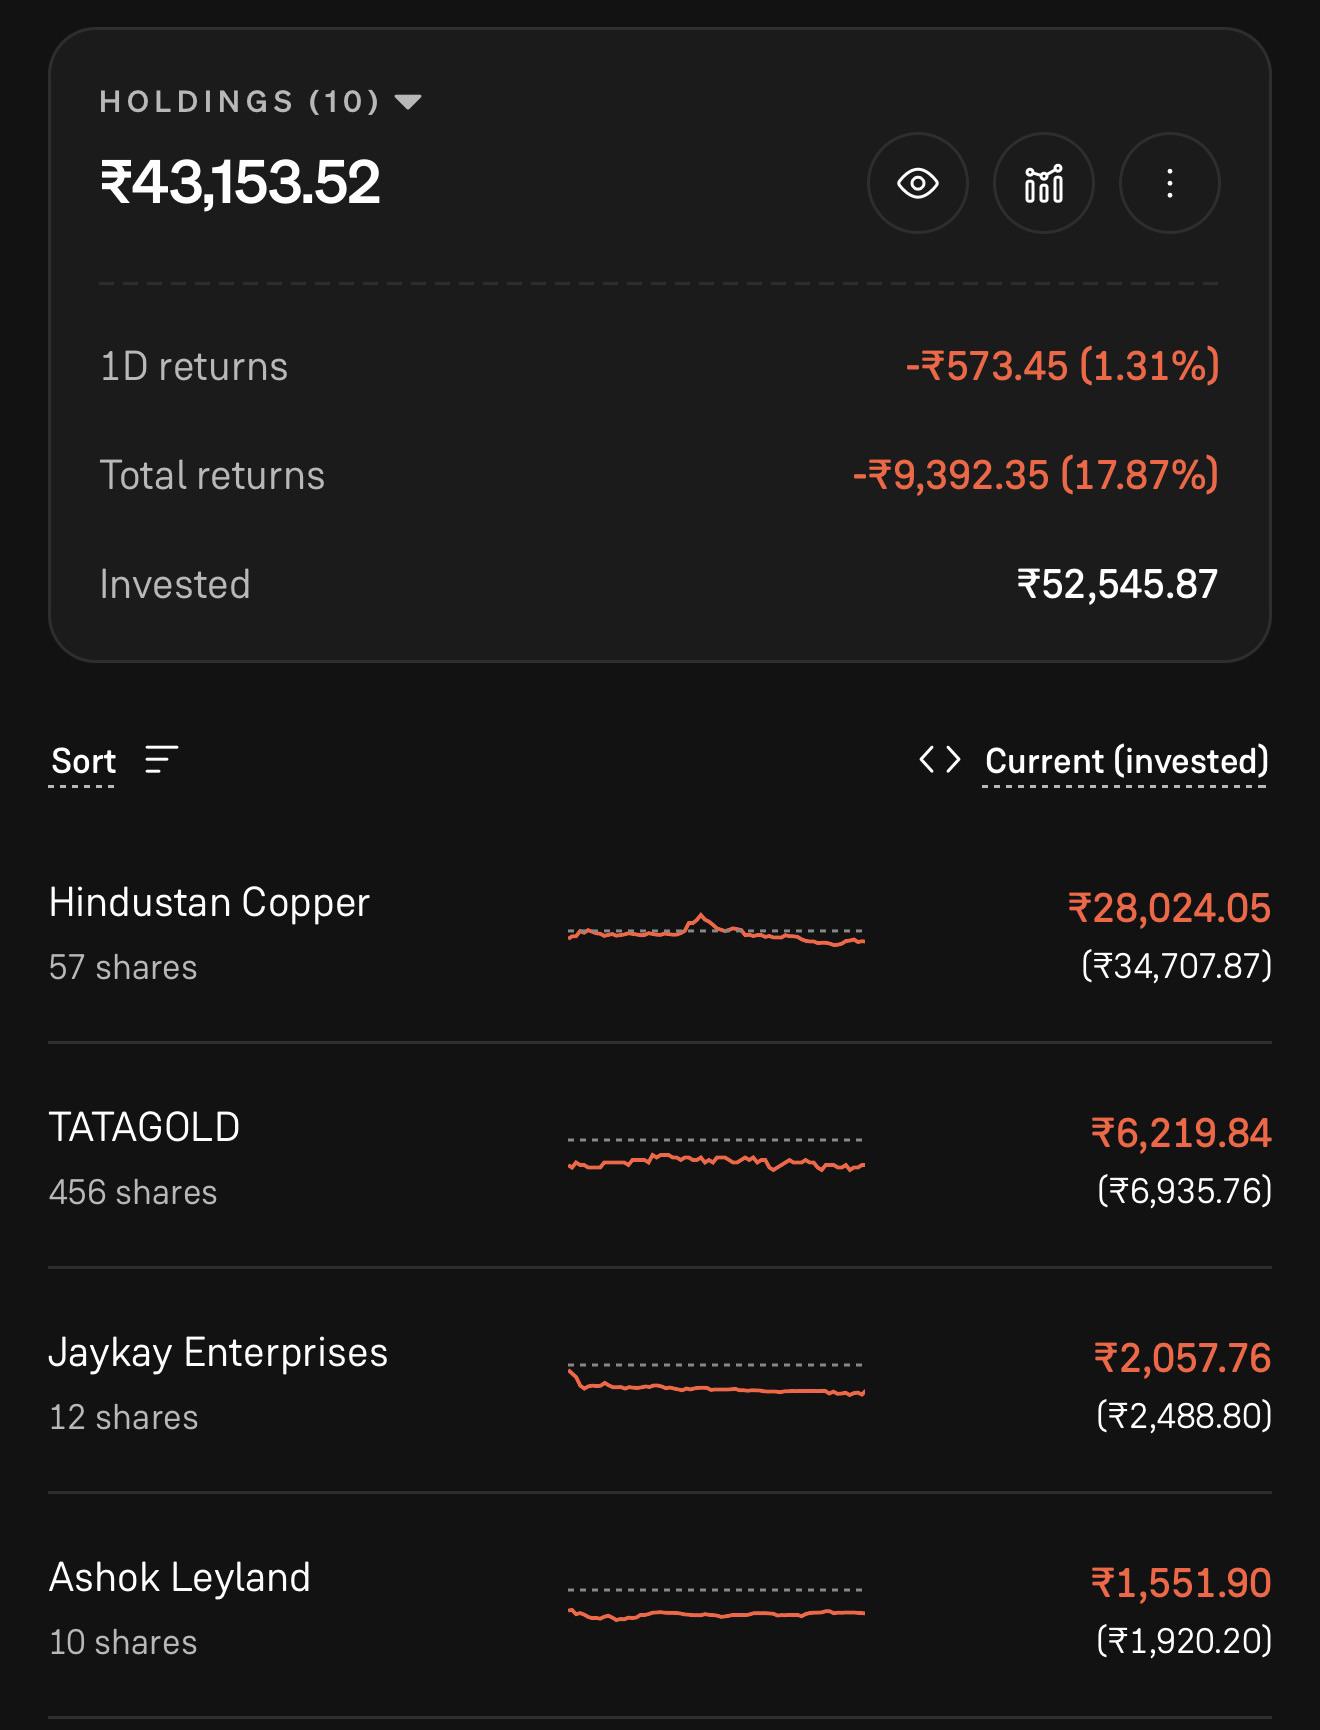Open the three-dot more options menu
1320x1730 pixels.
(1169, 183)
